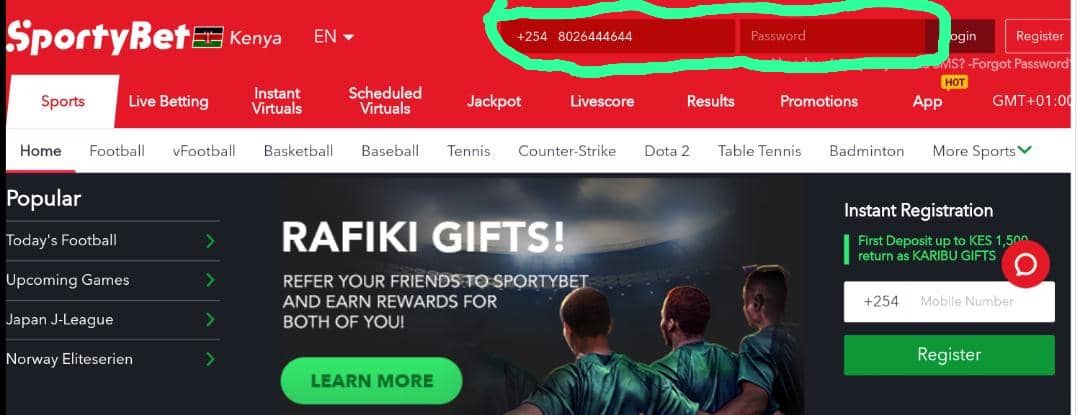Open the GMT+01:00 timezone selector
This screenshot has width=1080, height=415.
[1032, 100]
